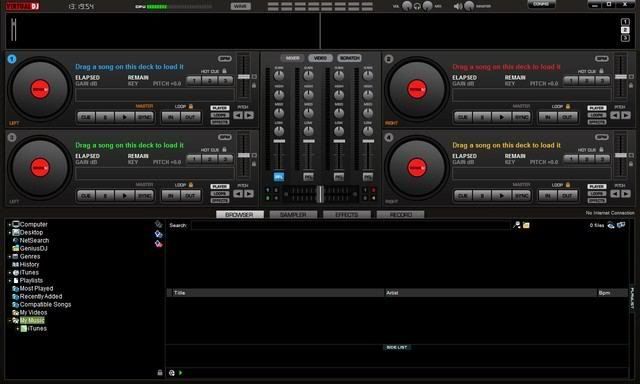Switch center panel to MIXER
The height and width of the screenshot is (384, 640).
pyautogui.click(x=292, y=58)
